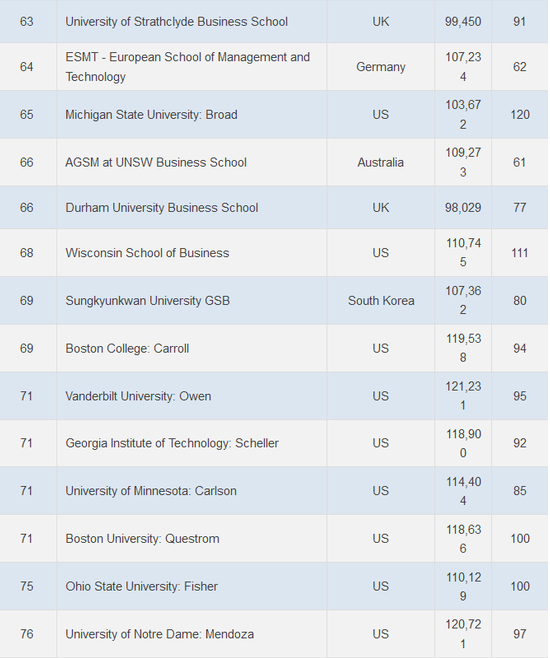
Task: Click salary value 98,029 for Durham
Action: click(463, 208)
